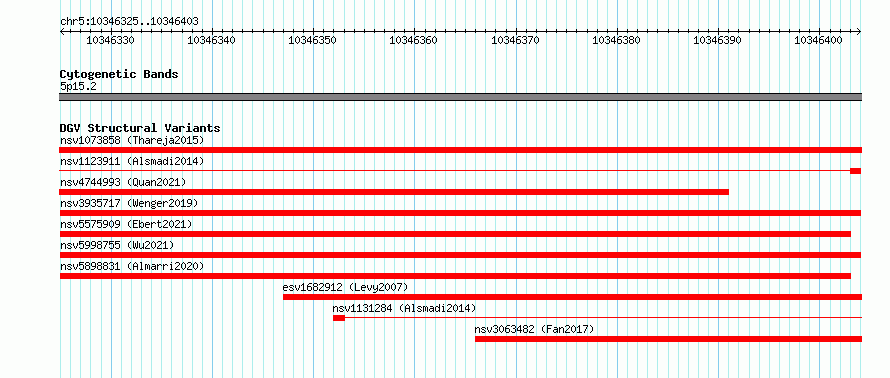Open the nsv1123911 (Alsmadi2014) variant label
The height and width of the screenshot is (378, 890).
pyautogui.click(x=132, y=161)
